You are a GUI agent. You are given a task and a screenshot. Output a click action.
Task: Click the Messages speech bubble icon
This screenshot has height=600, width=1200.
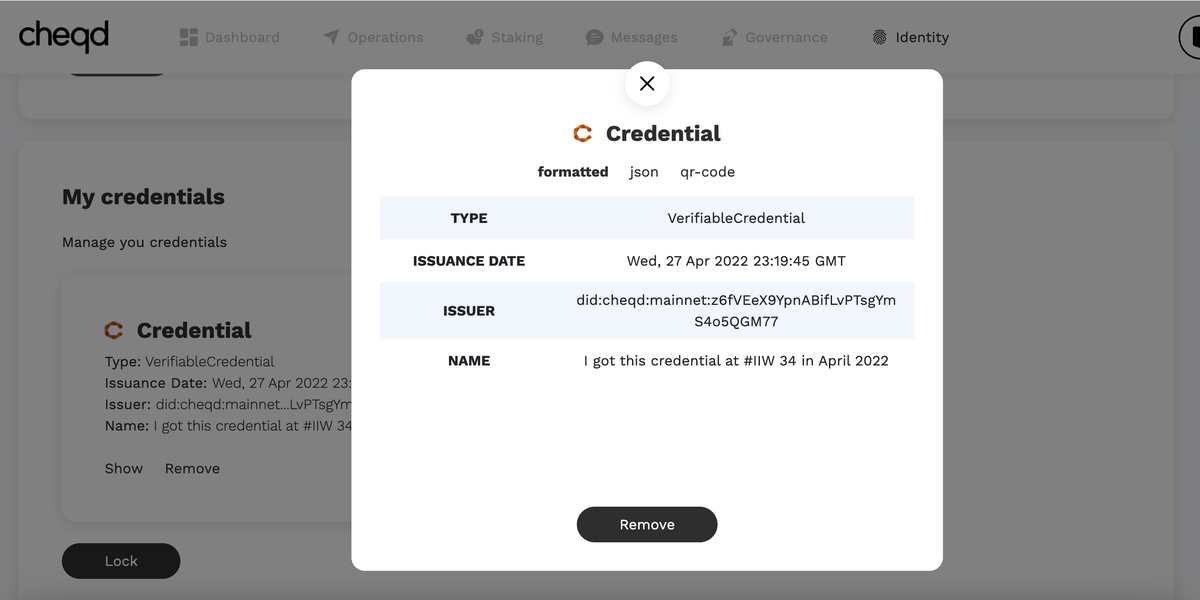(594, 37)
